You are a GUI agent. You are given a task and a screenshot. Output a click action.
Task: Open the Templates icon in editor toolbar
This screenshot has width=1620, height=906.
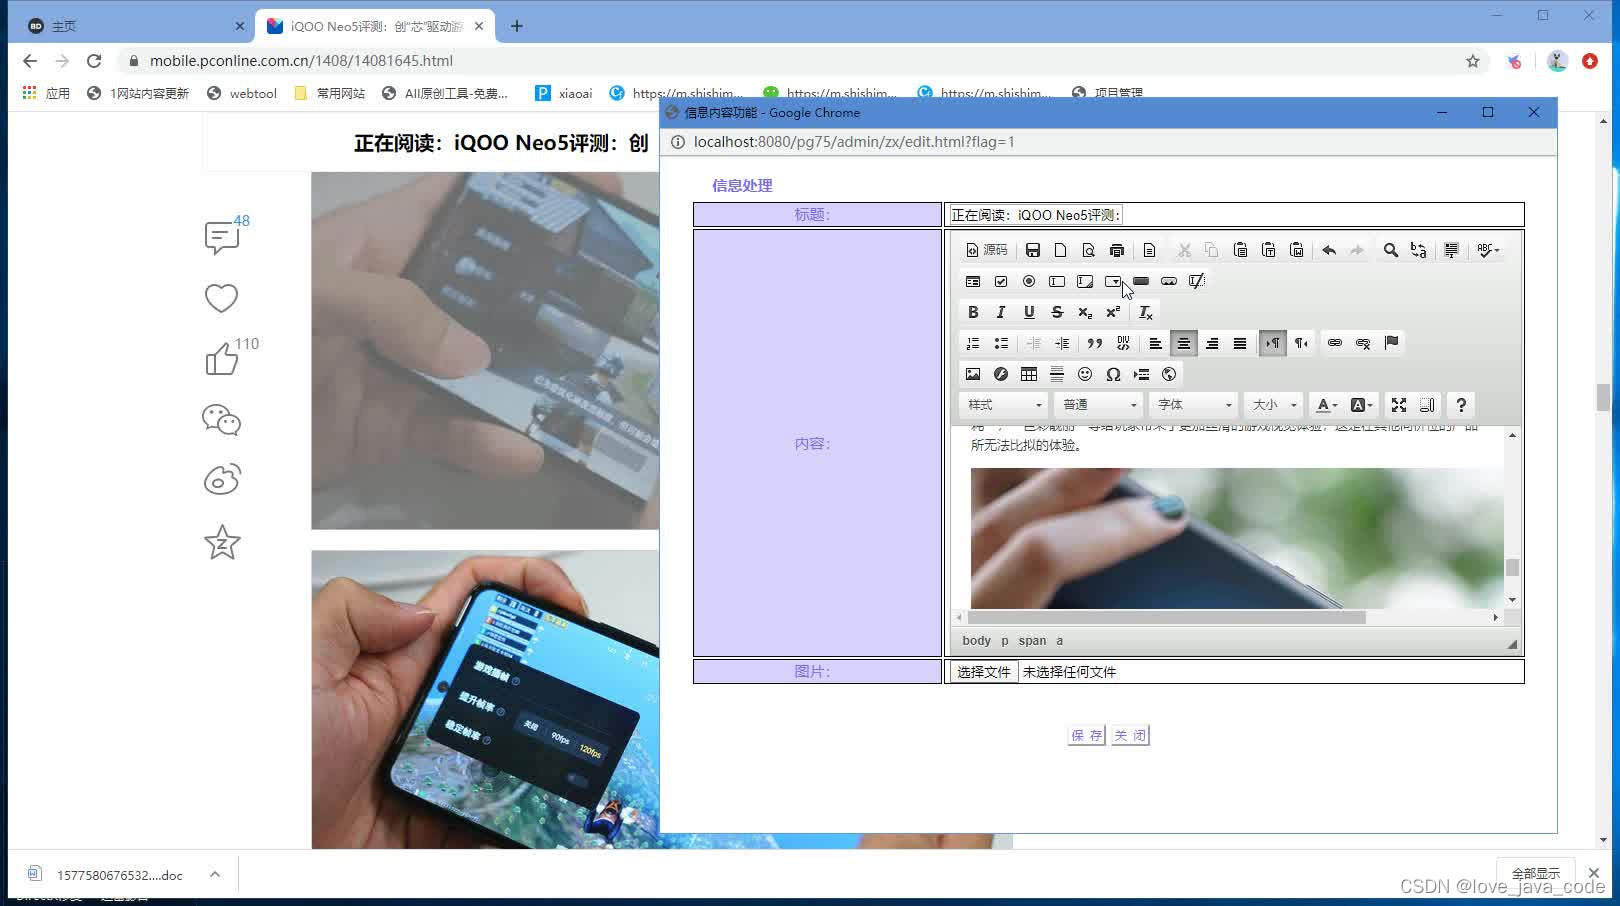point(1149,250)
